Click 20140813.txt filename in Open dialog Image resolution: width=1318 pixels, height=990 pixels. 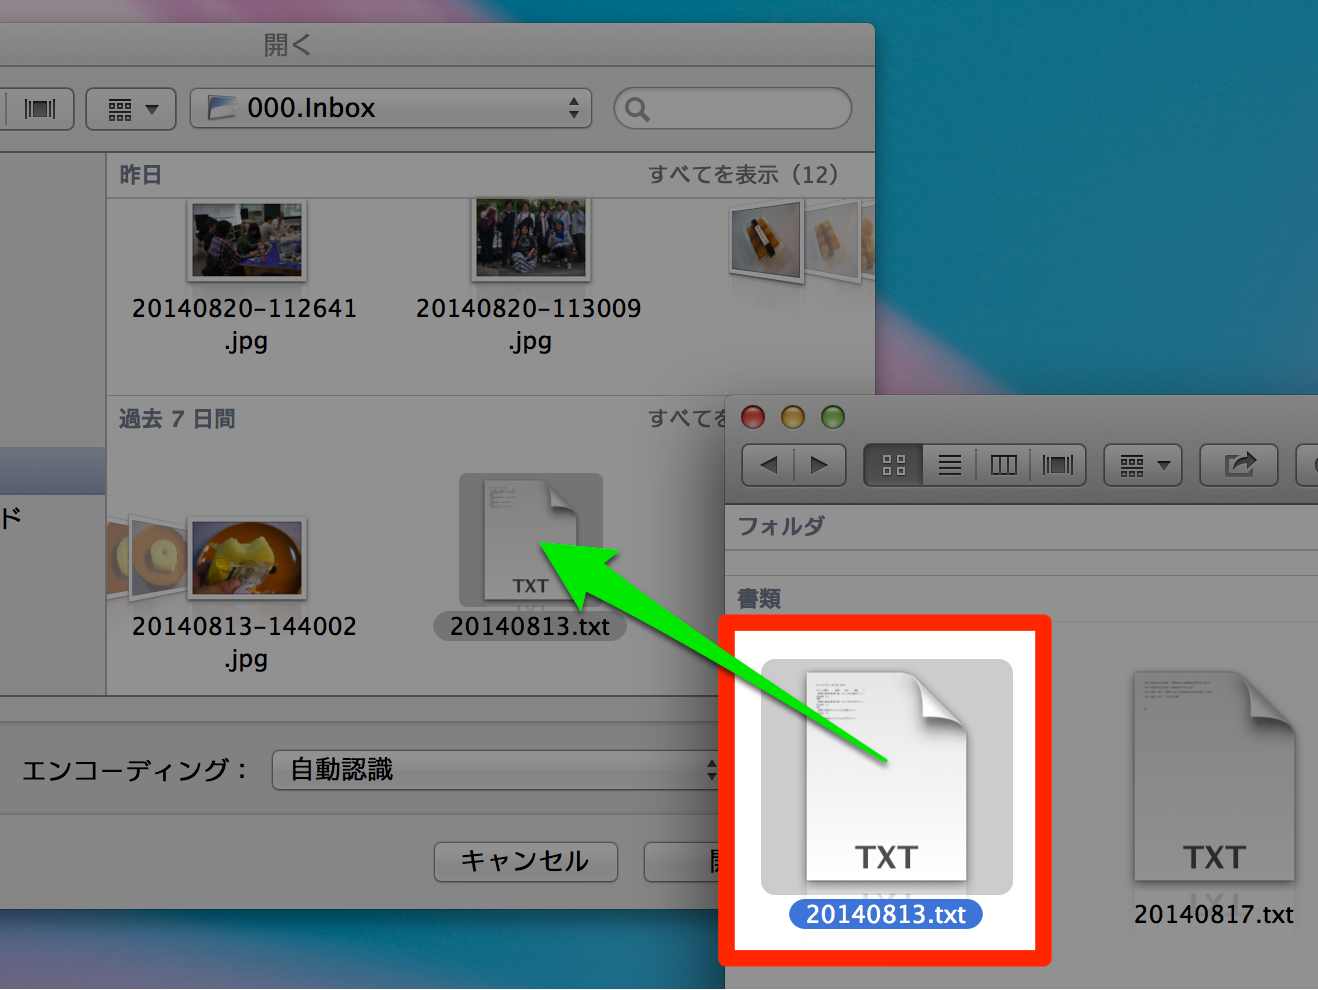[x=530, y=627]
